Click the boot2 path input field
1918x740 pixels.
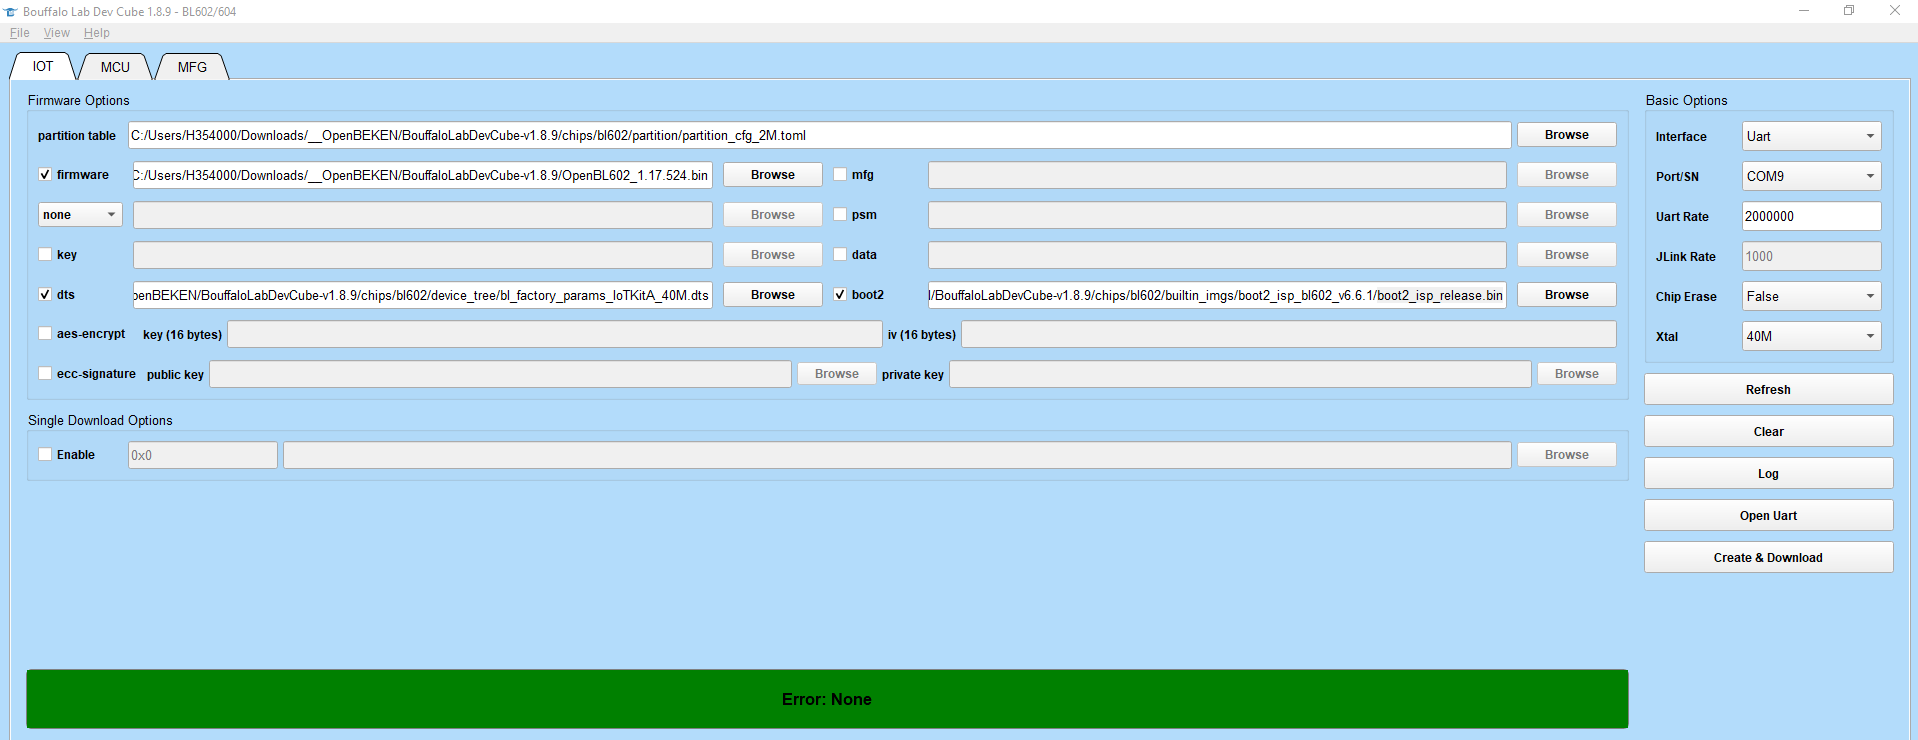click(x=1217, y=295)
